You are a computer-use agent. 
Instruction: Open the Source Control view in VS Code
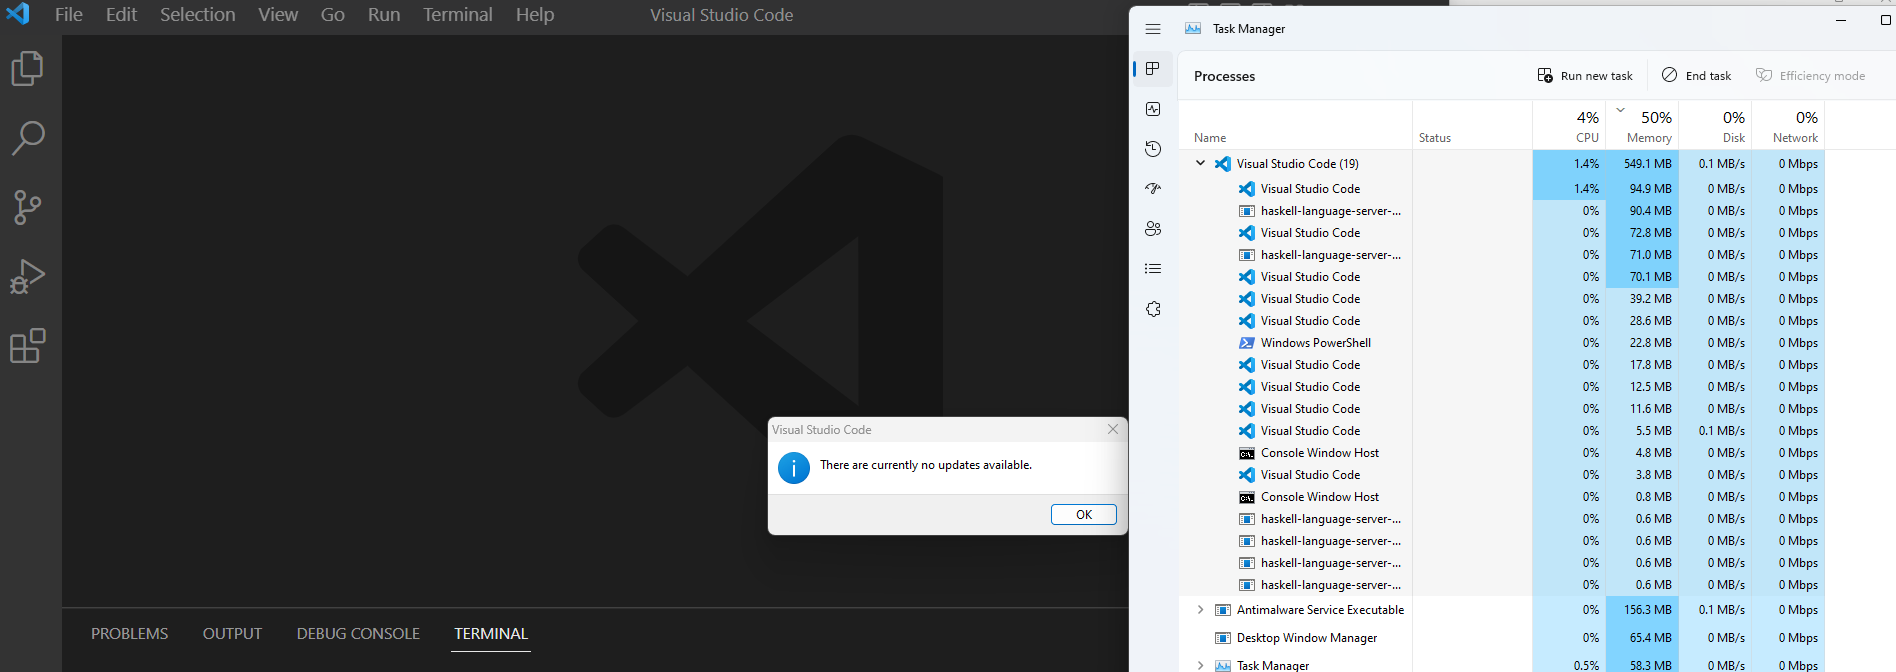[x=28, y=207]
